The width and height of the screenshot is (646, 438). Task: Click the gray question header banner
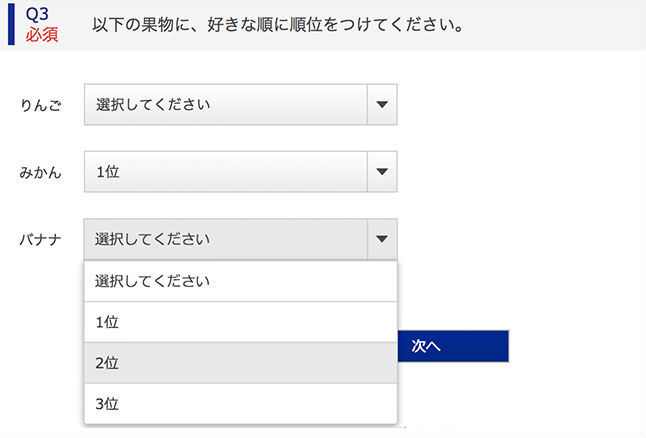click(x=560, y=25)
